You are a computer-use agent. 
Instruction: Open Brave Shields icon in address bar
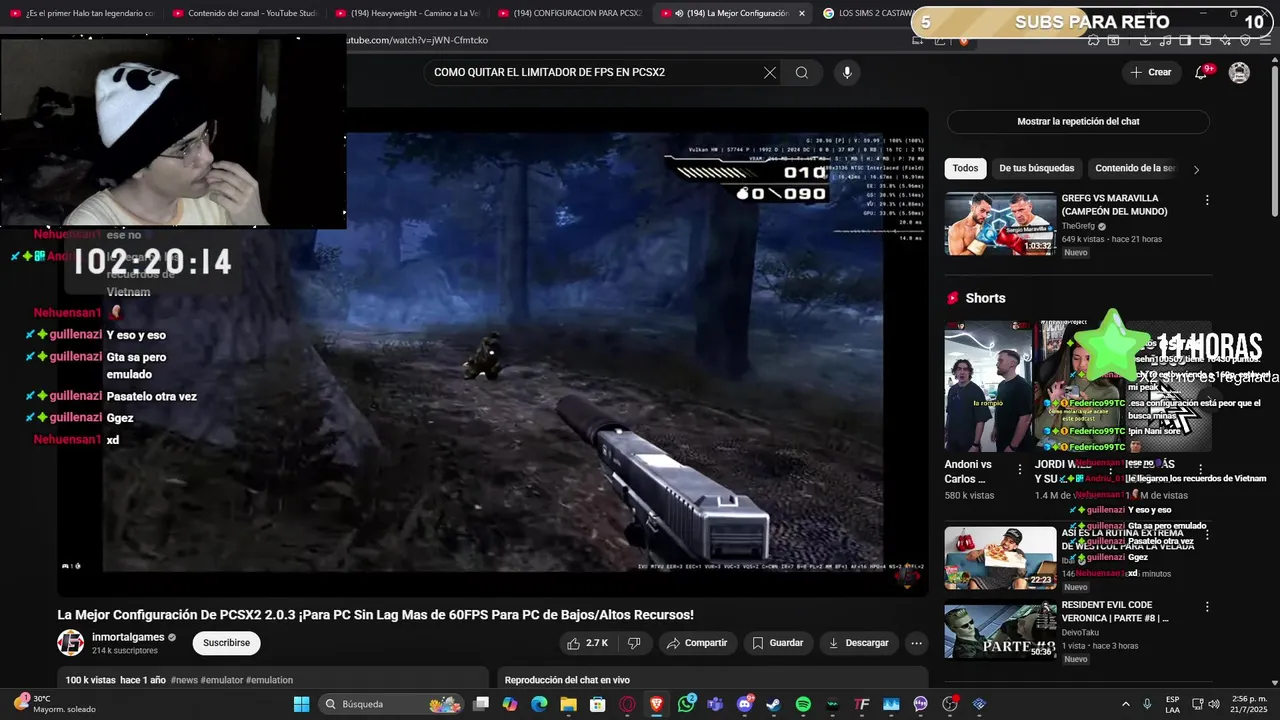click(964, 40)
